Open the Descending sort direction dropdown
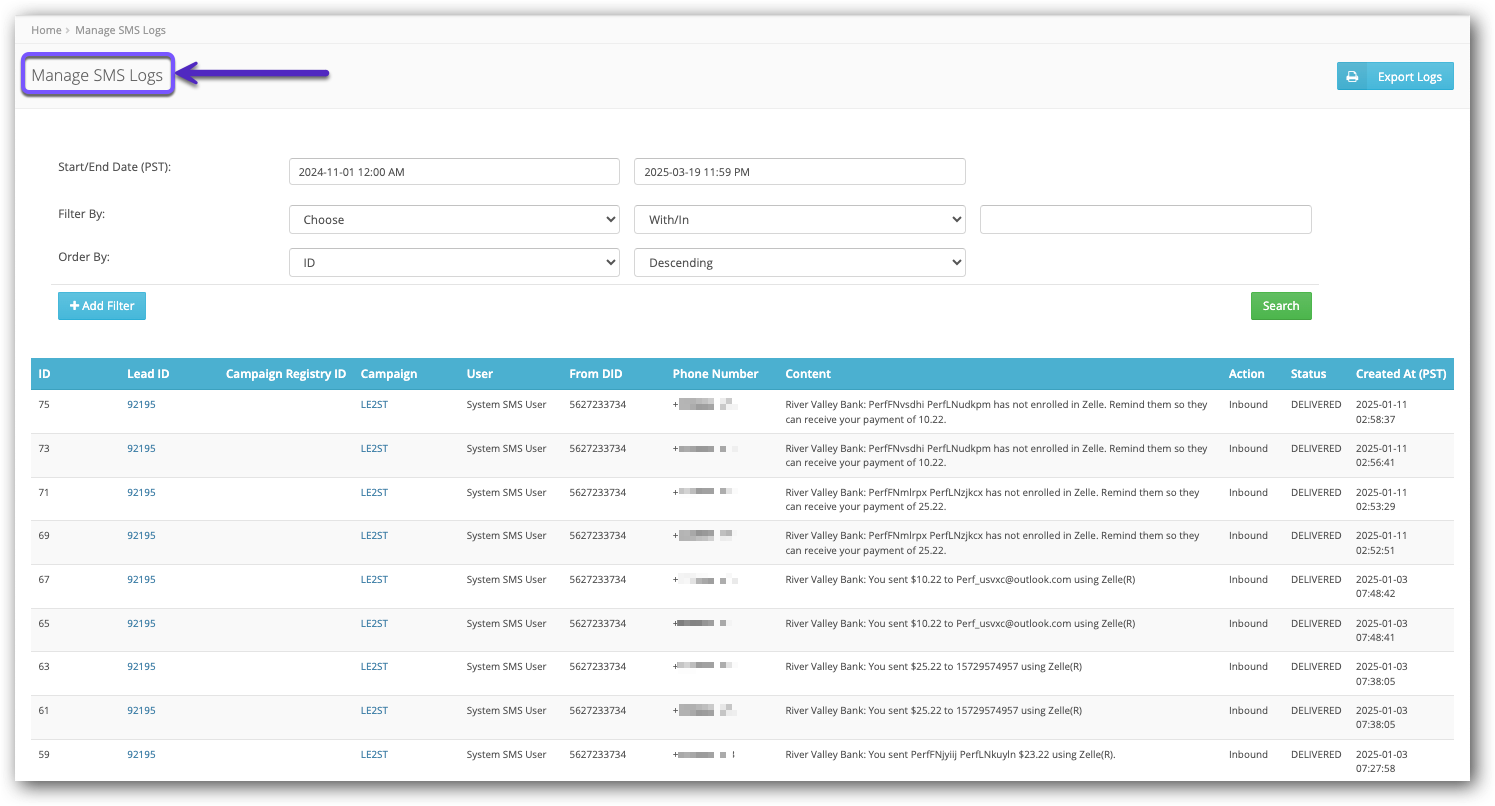This screenshot has width=1495, height=806. 800,263
